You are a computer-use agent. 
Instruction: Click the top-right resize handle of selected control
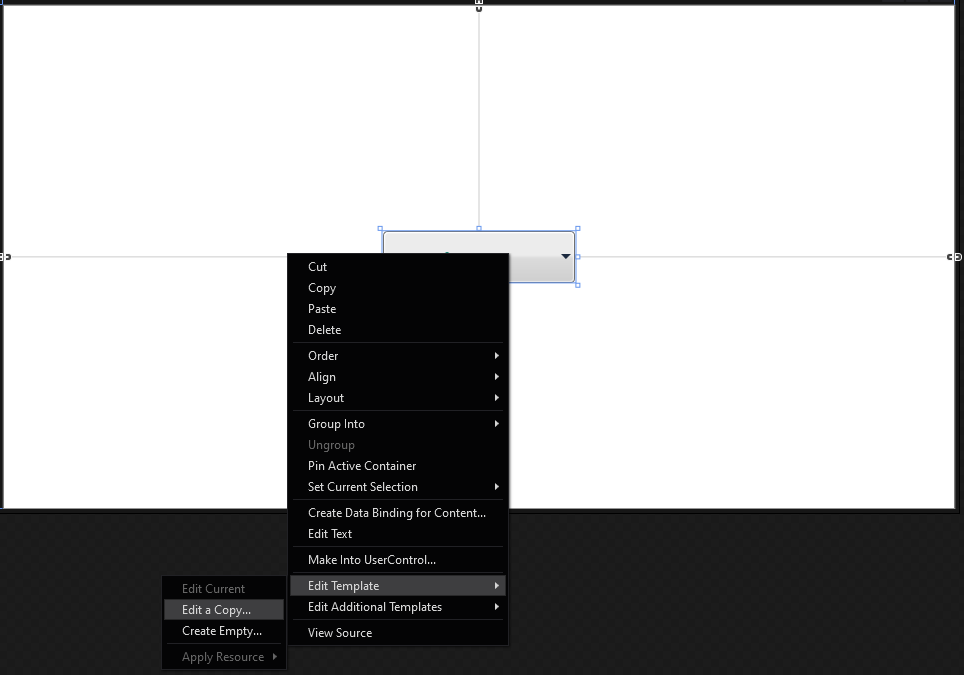[x=578, y=229]
